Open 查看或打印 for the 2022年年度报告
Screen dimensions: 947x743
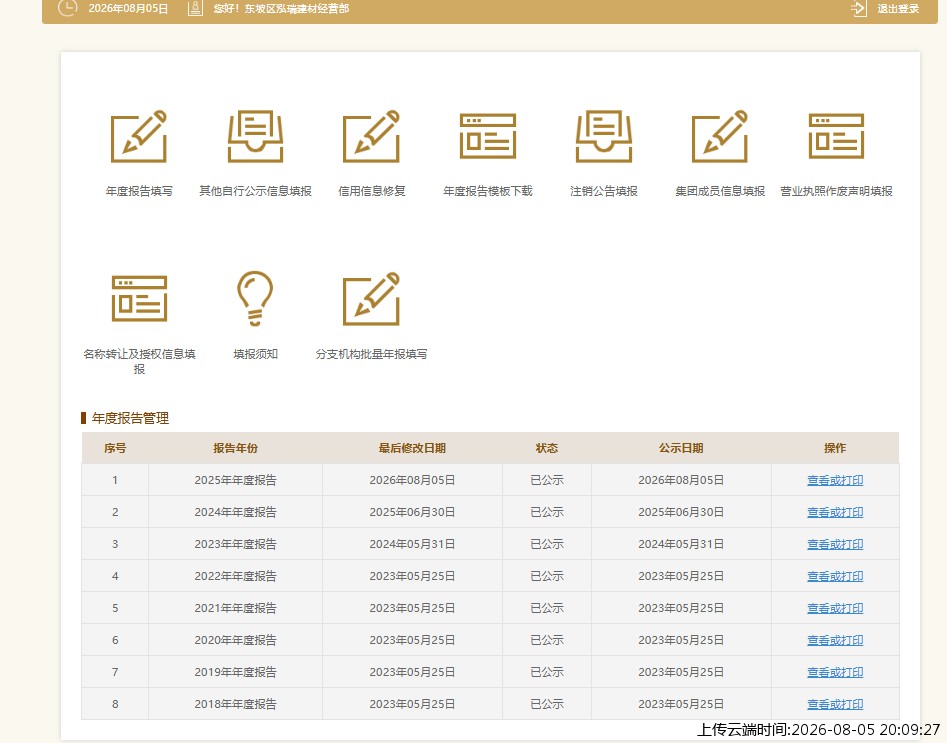pyautogui.click(x=835, y=576)
